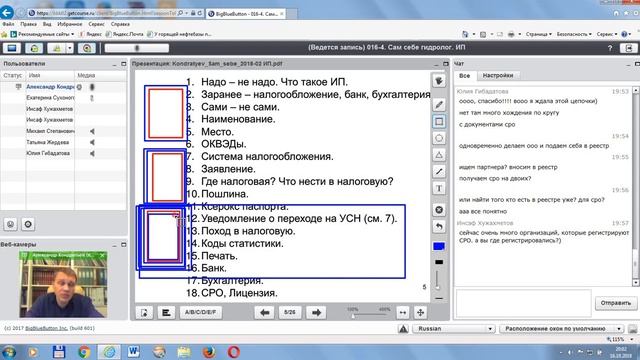
Task: Open the webcam button dropdown arrow
Action: (70, 48)
